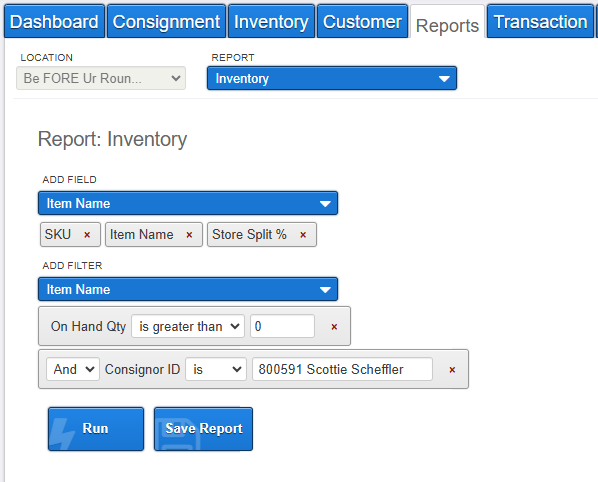Screen dimensions: 598x482
Task: Go to the Inventory tab
Action: tap(271, 21)
